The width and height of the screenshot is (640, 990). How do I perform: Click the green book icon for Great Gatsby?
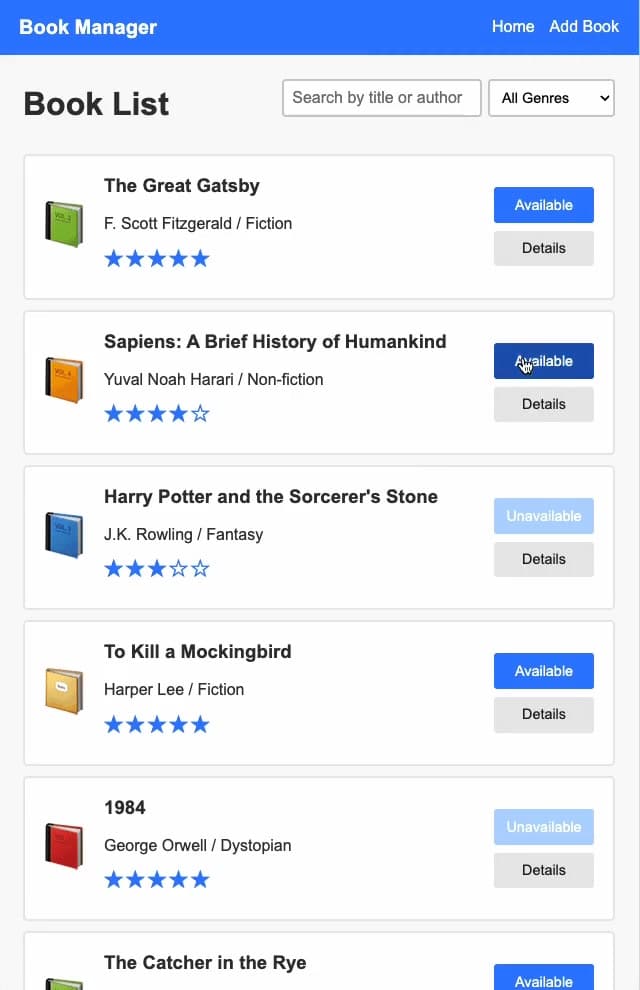point(64,224)
